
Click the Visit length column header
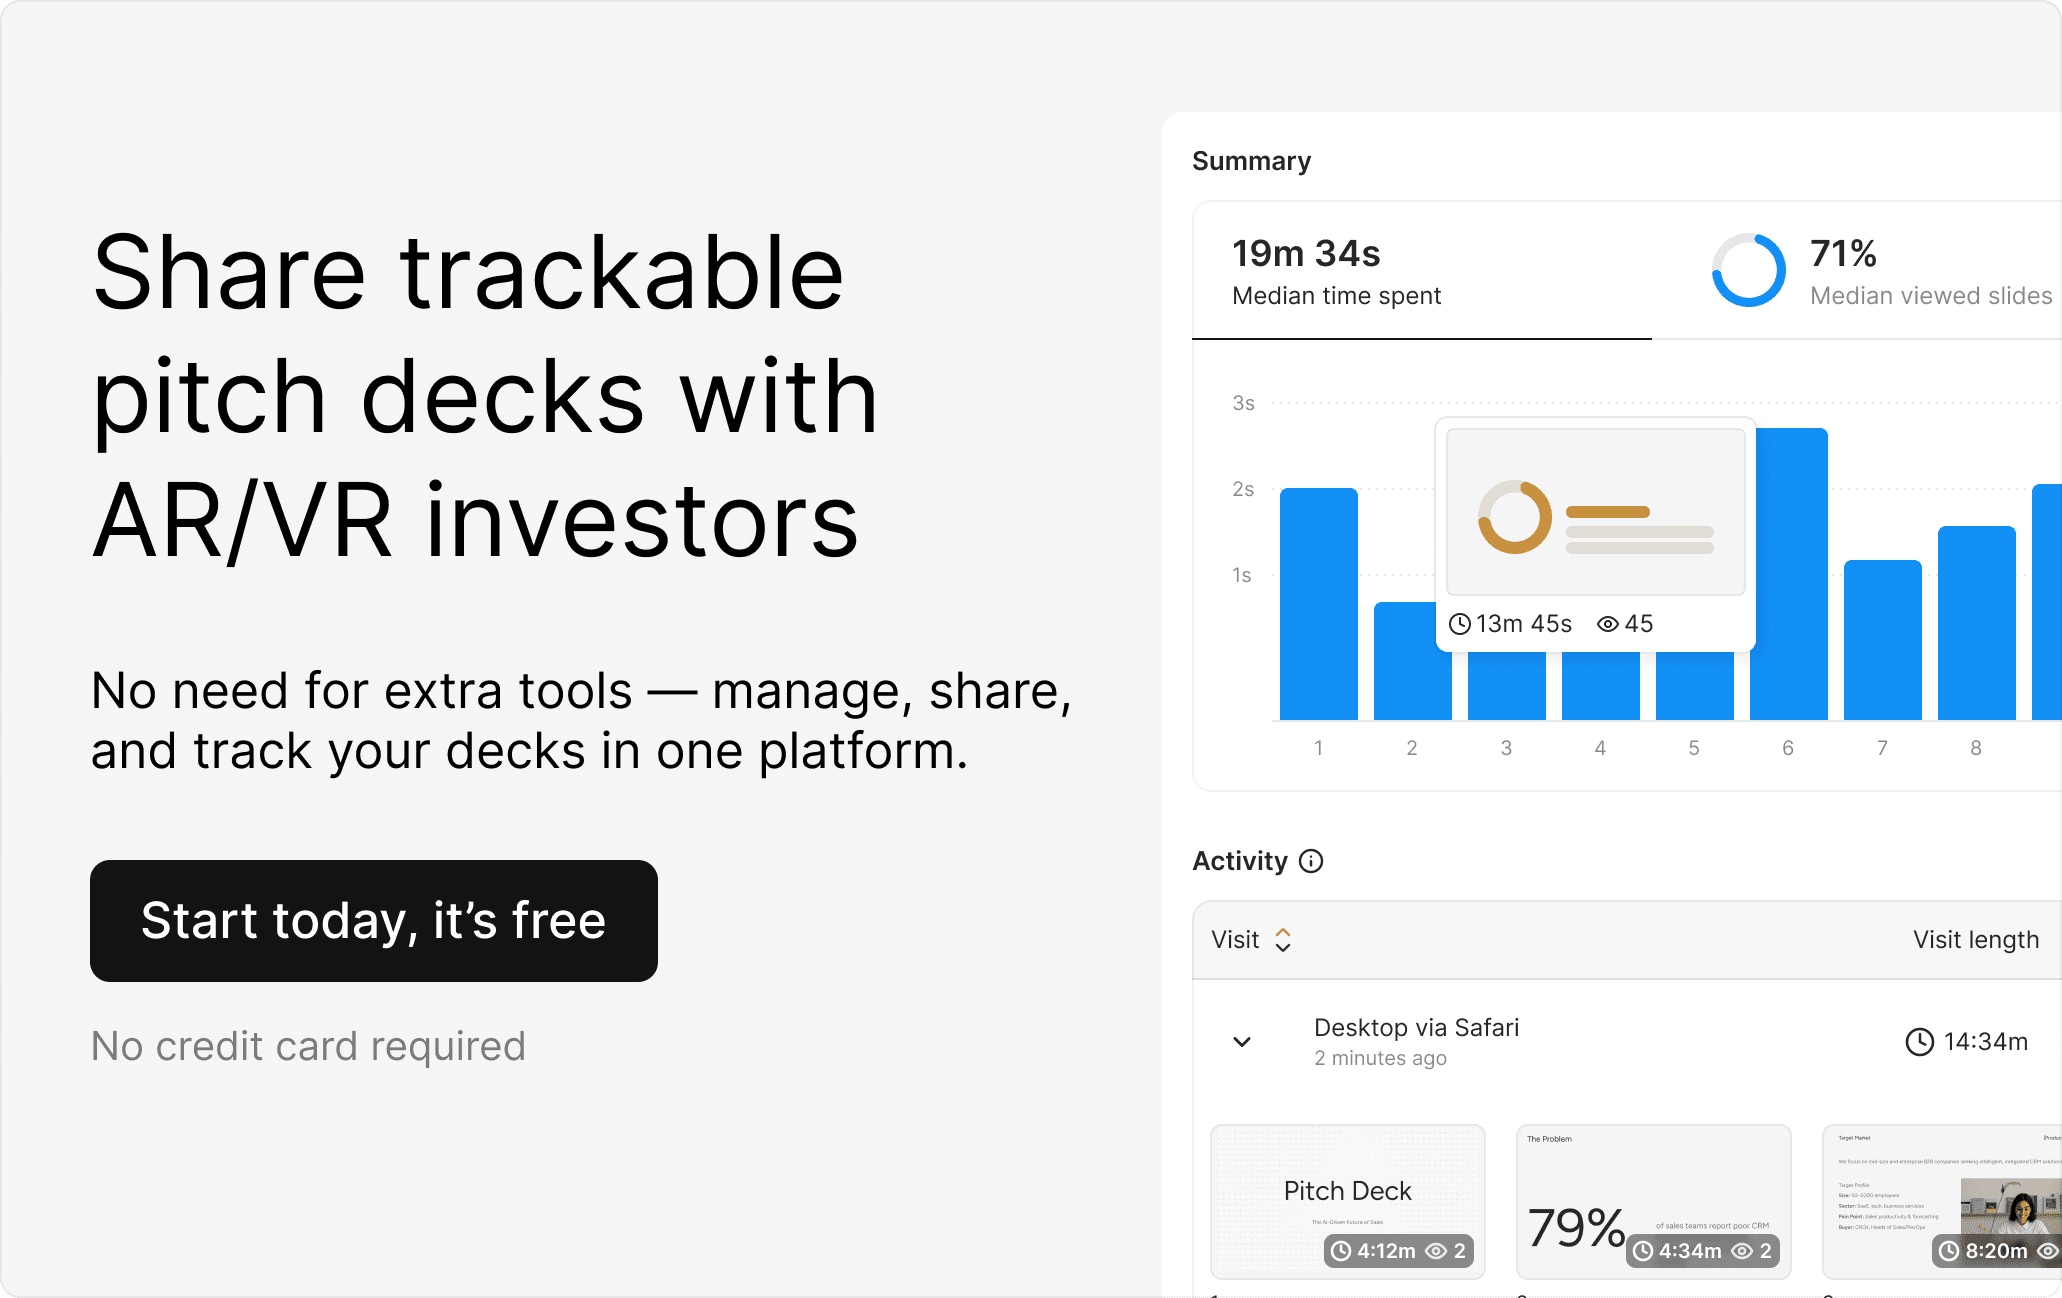click(1976, 940)
